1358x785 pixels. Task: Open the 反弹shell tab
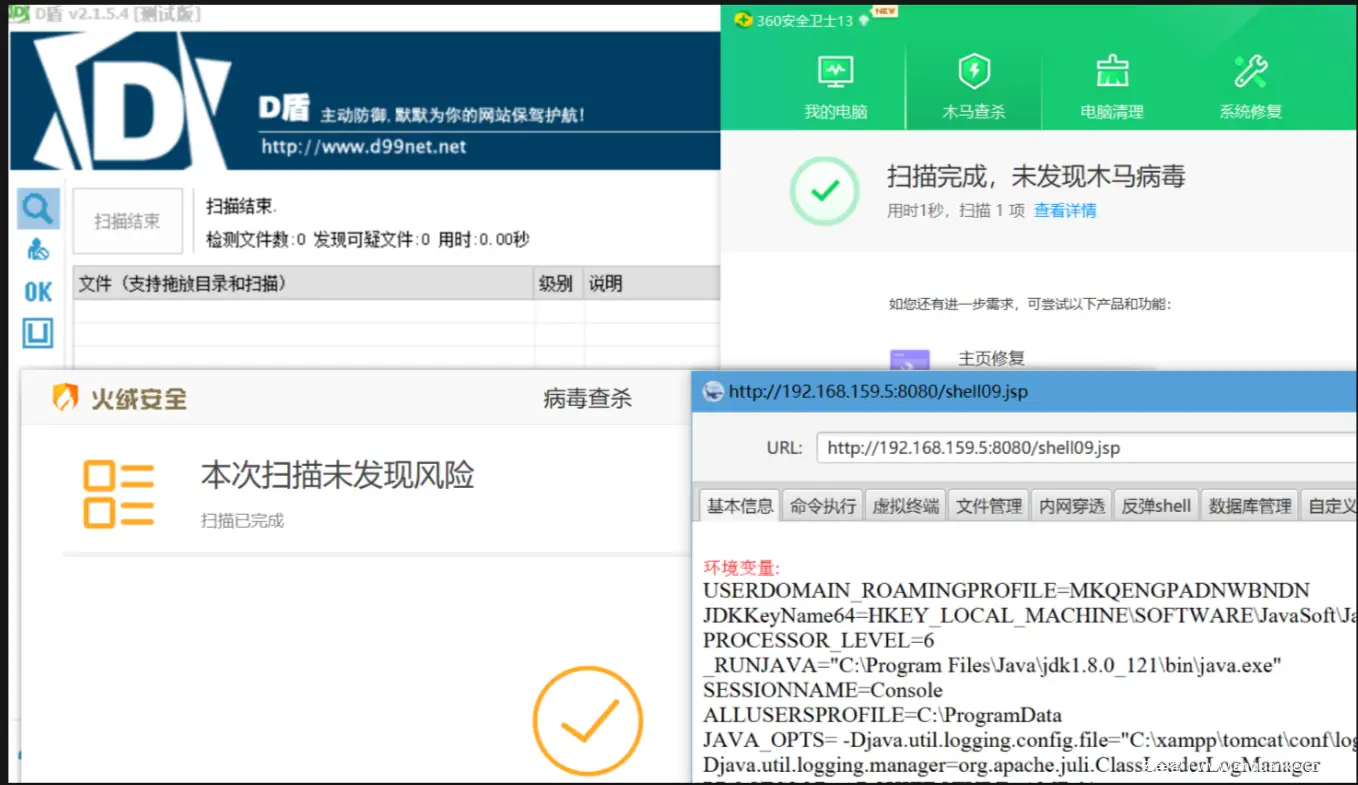(1156, 506)
